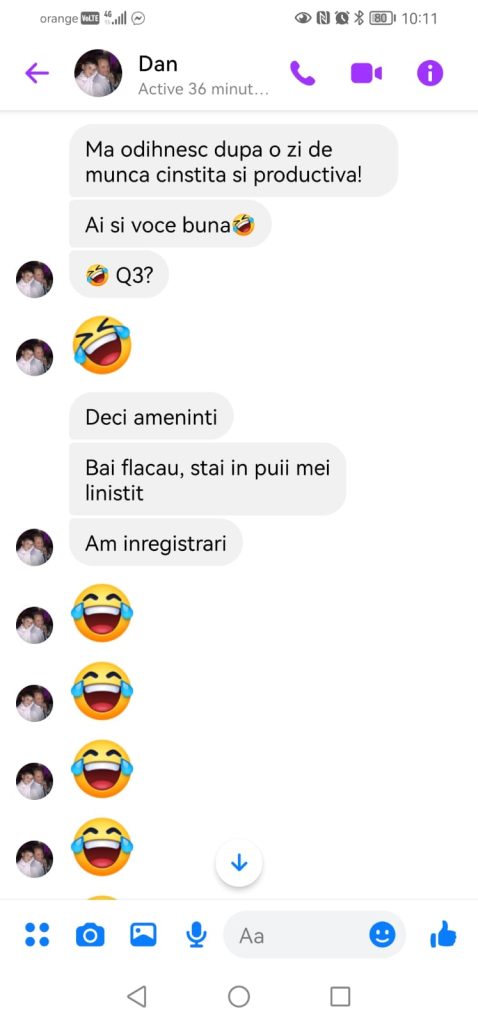Select the "Am inregistrari" message bubble

point(155,543)
